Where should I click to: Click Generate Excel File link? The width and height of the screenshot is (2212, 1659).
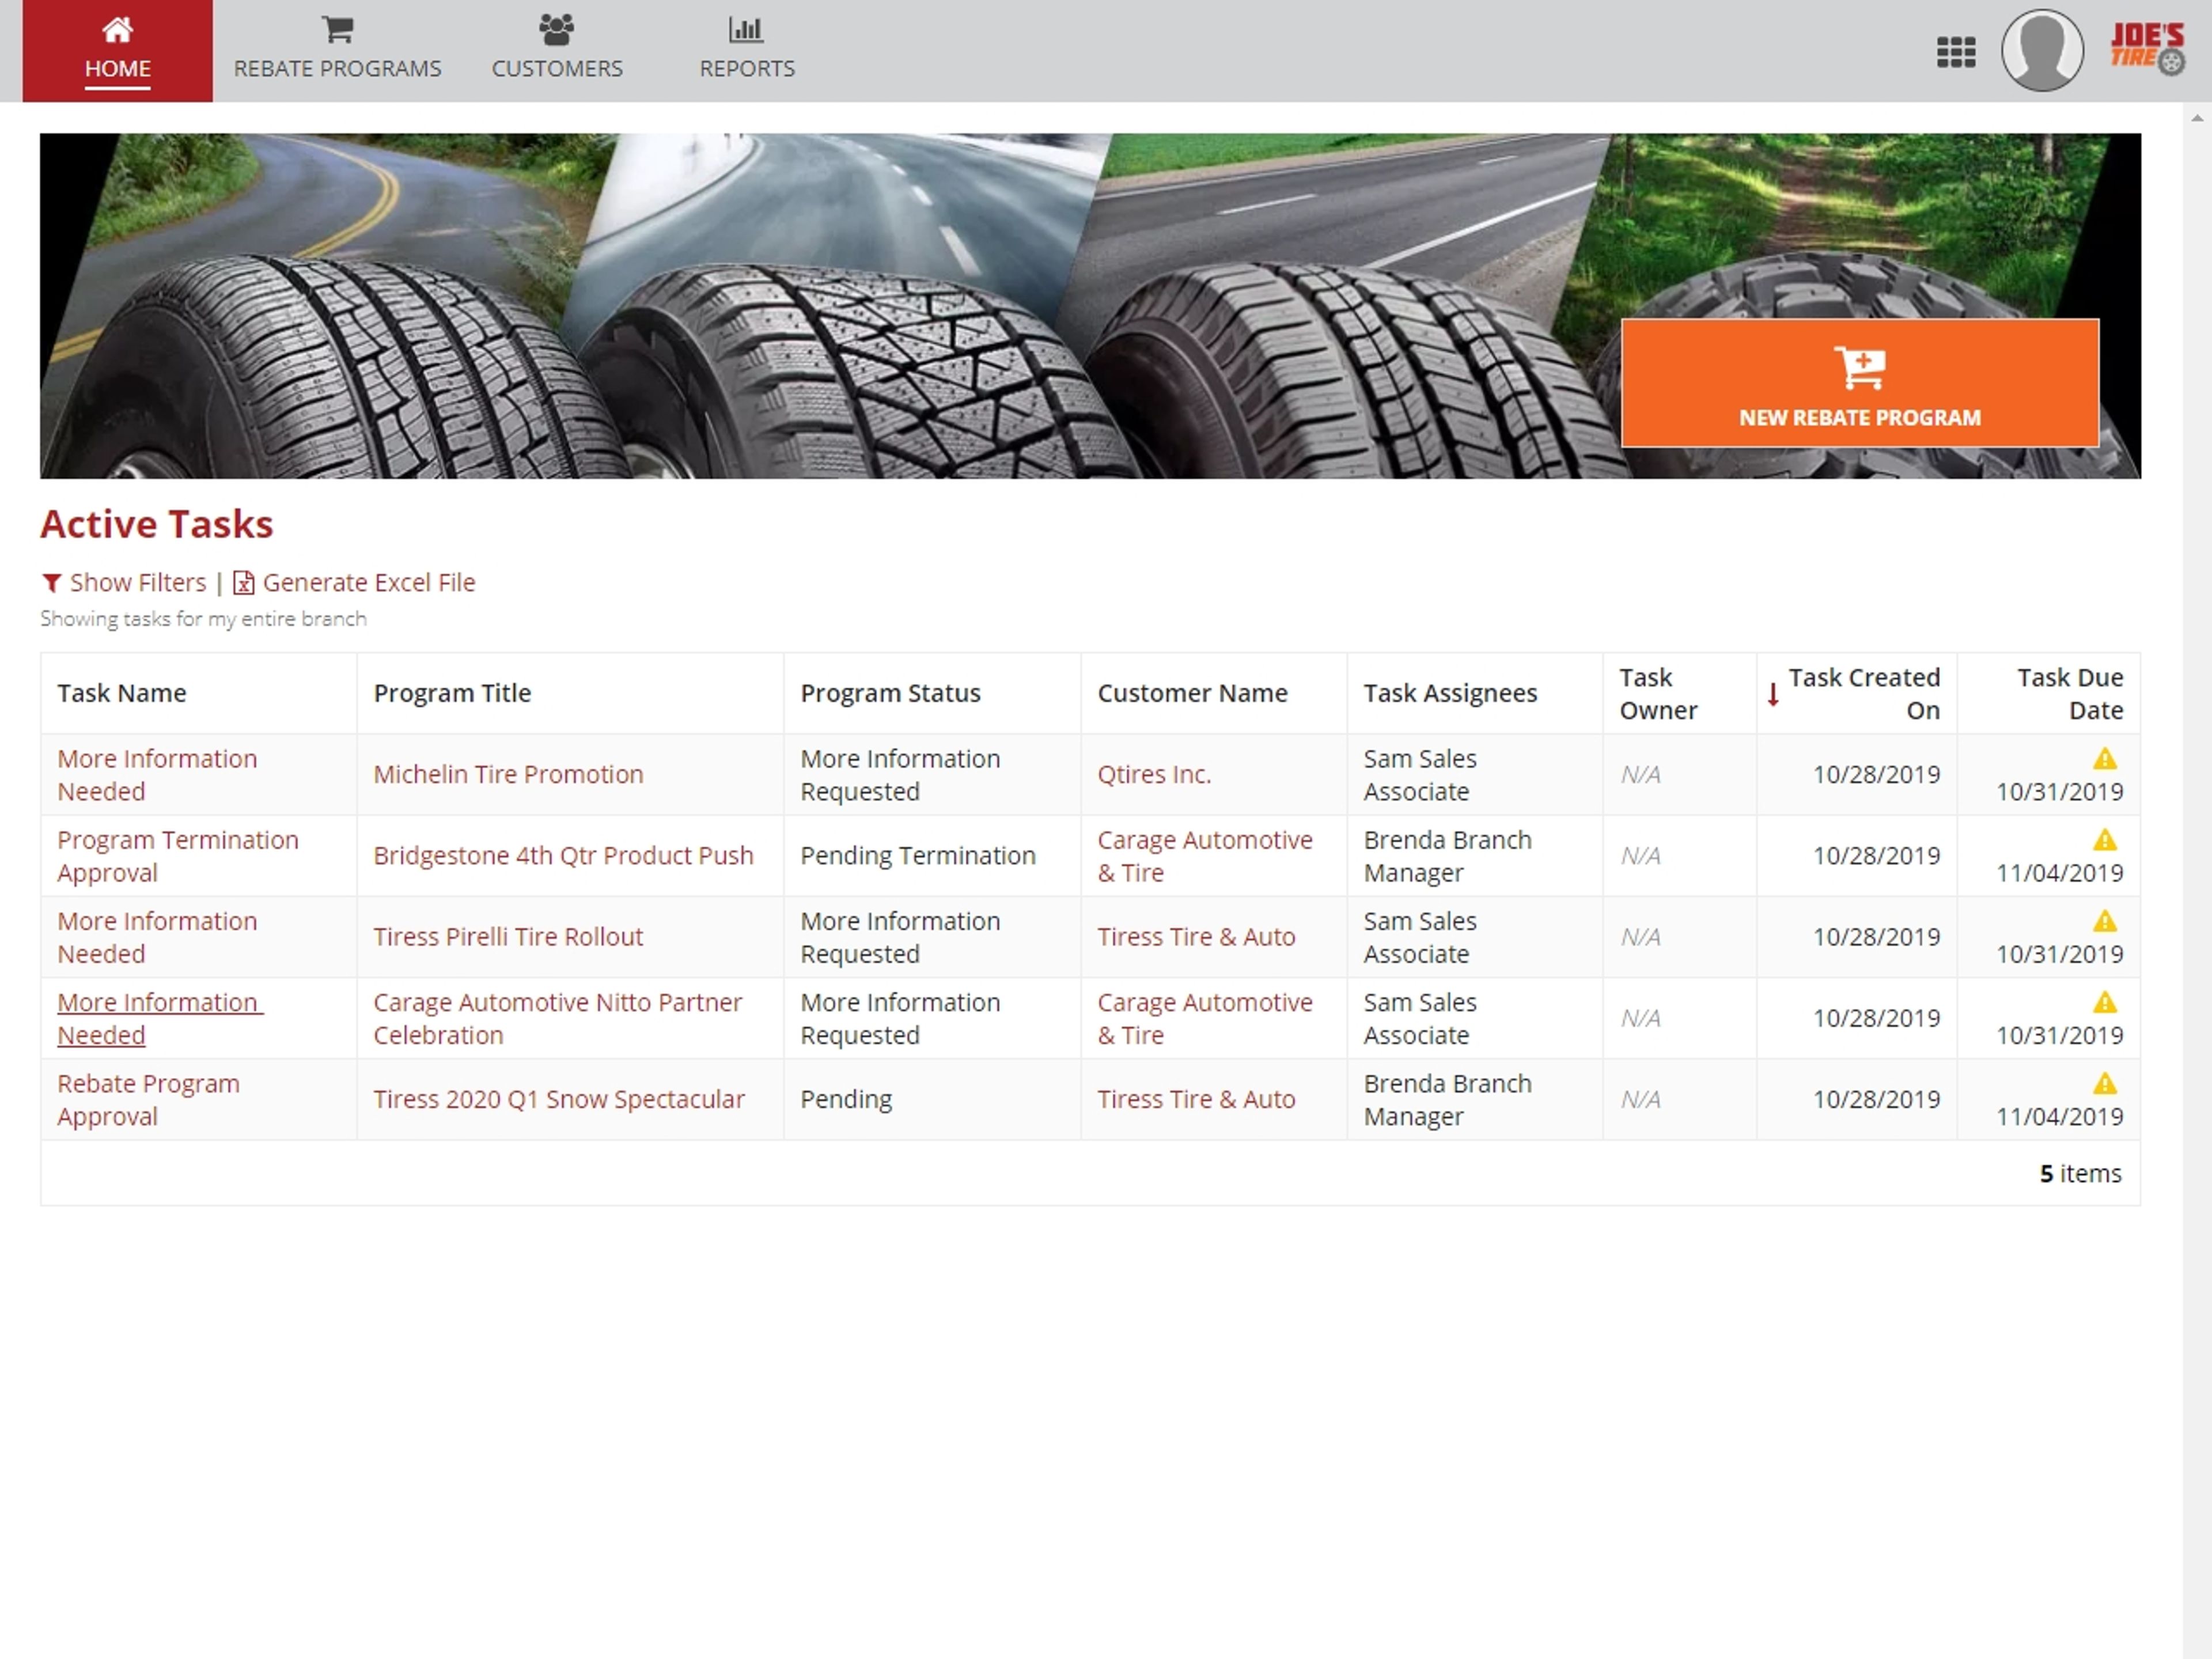[x=354, y=582]
